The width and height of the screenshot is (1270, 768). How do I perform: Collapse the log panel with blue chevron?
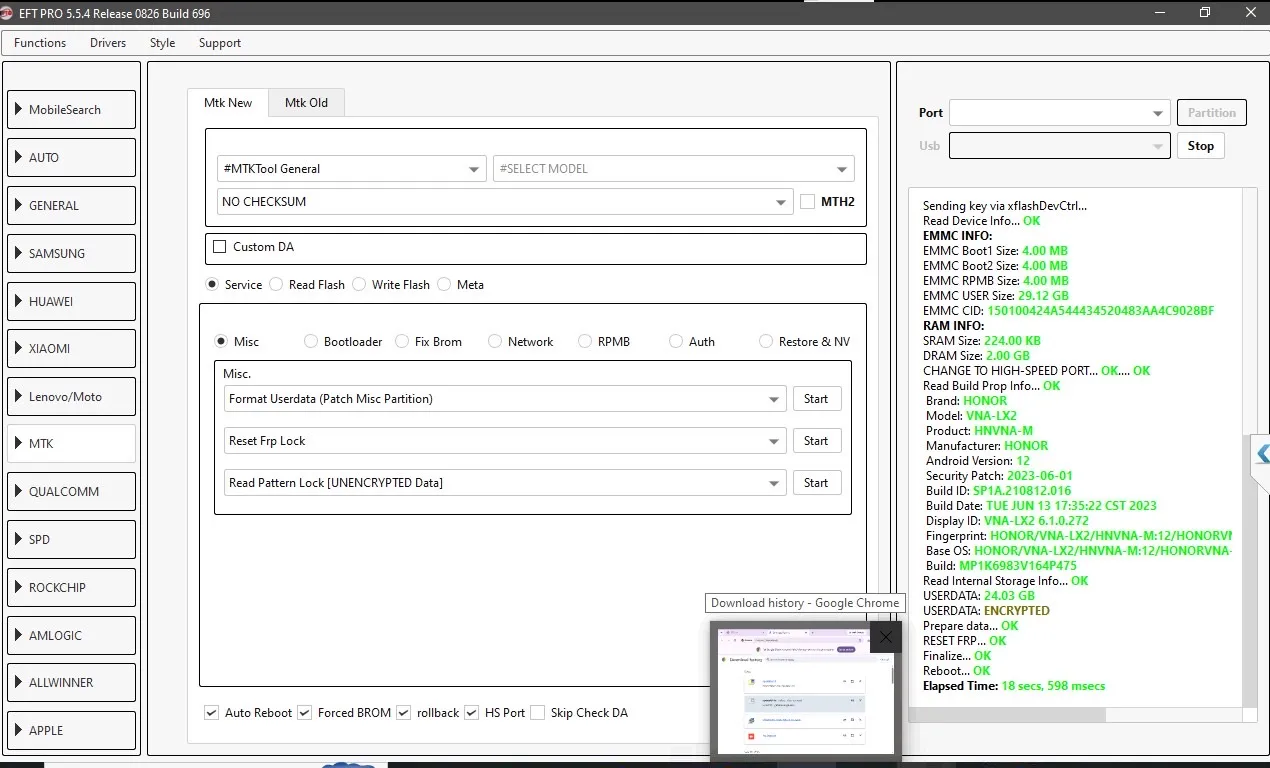(x=1262, y=454)
